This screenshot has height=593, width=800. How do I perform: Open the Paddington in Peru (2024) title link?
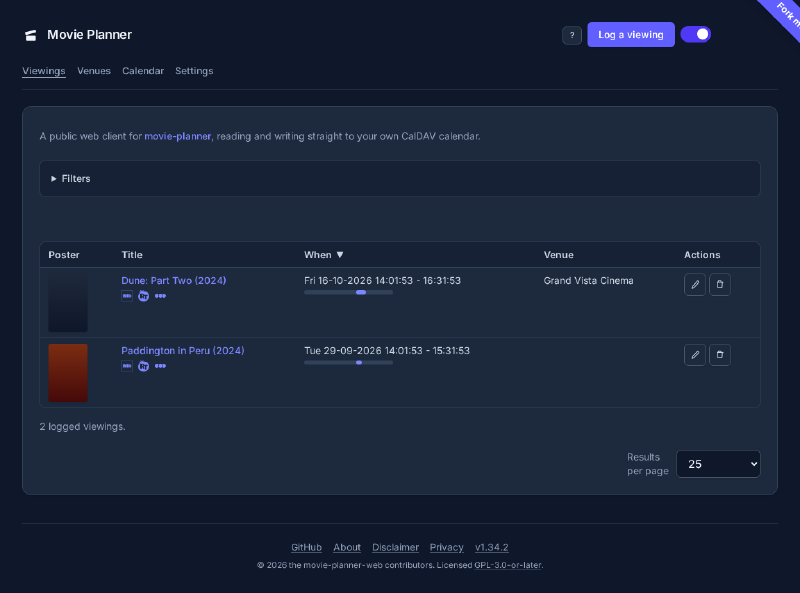point(183,351)
